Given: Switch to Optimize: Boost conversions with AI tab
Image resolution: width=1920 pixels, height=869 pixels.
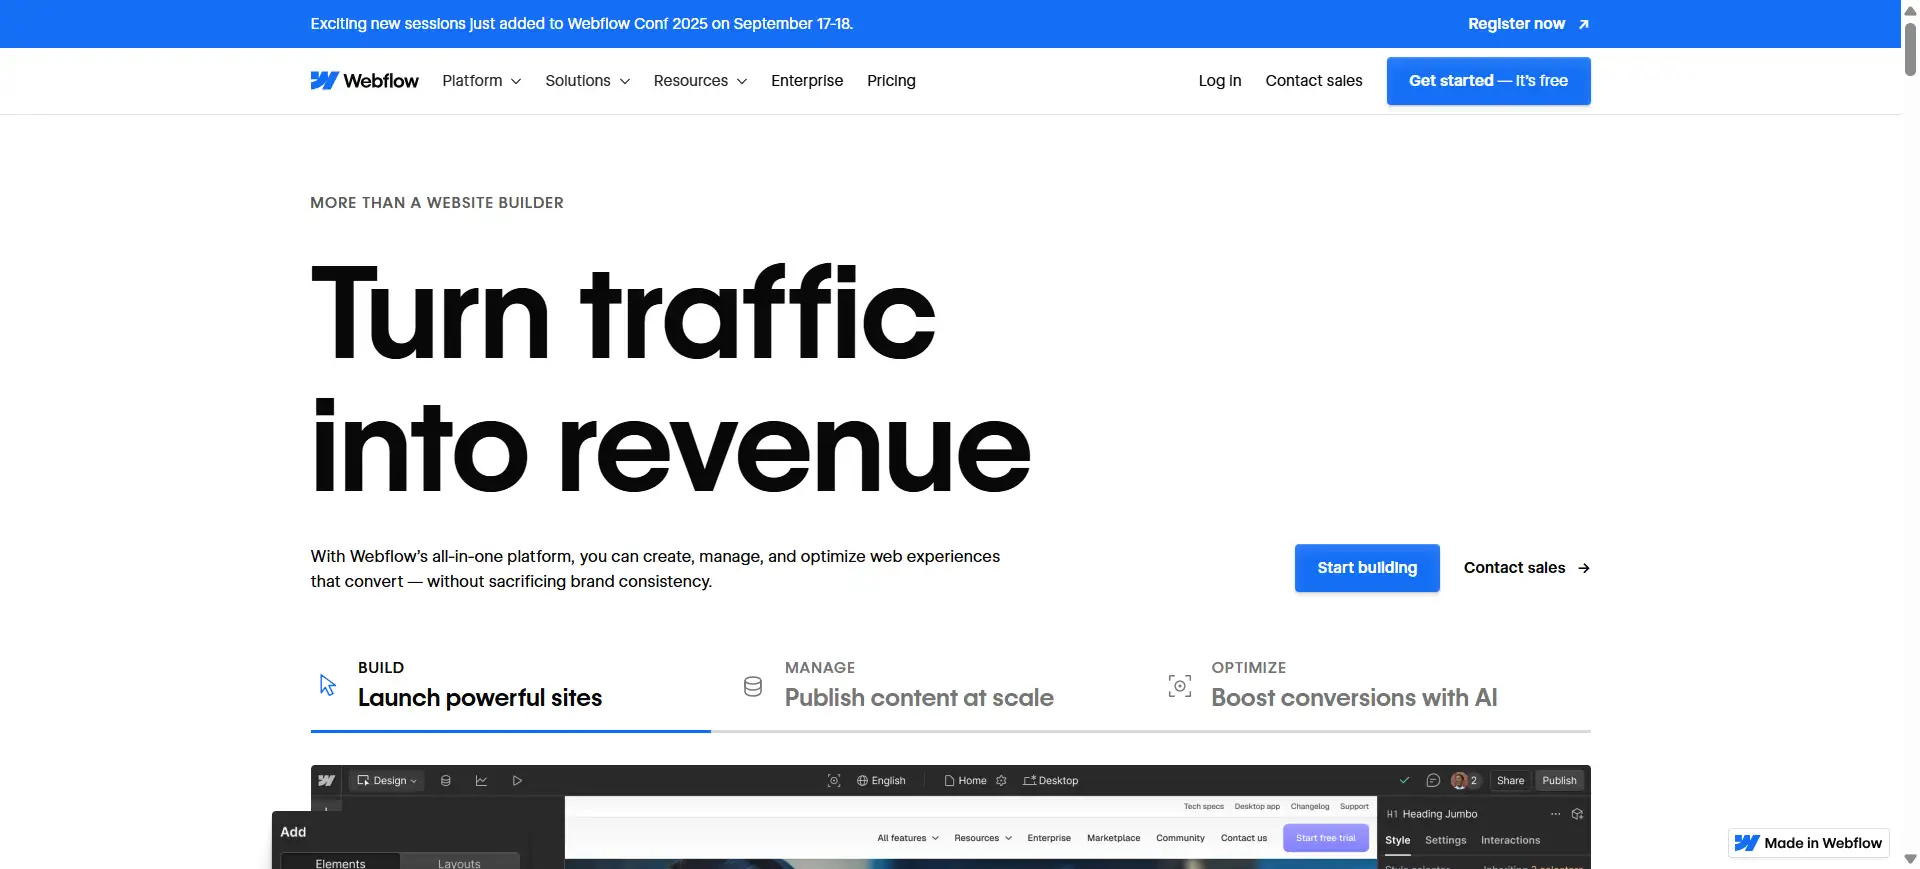Looking at the screenshot, I should pos(1332,686).
